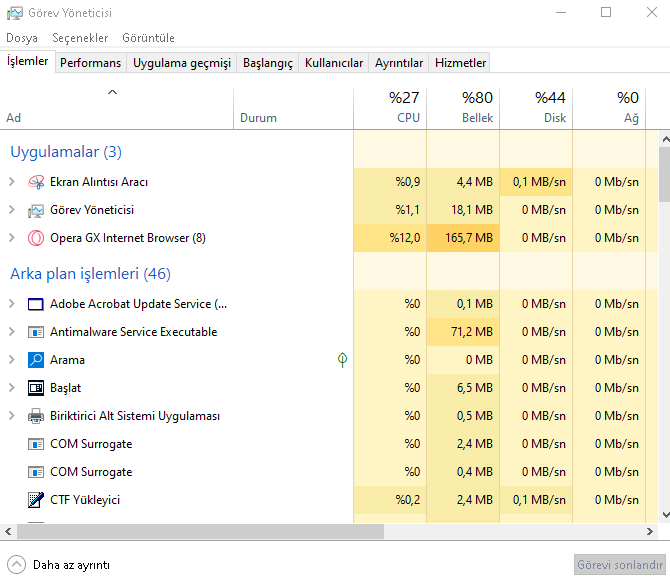Click the Antimalware Service Executable icon
The width and height of the screenshot is (670, 587).
coord(36,332)
